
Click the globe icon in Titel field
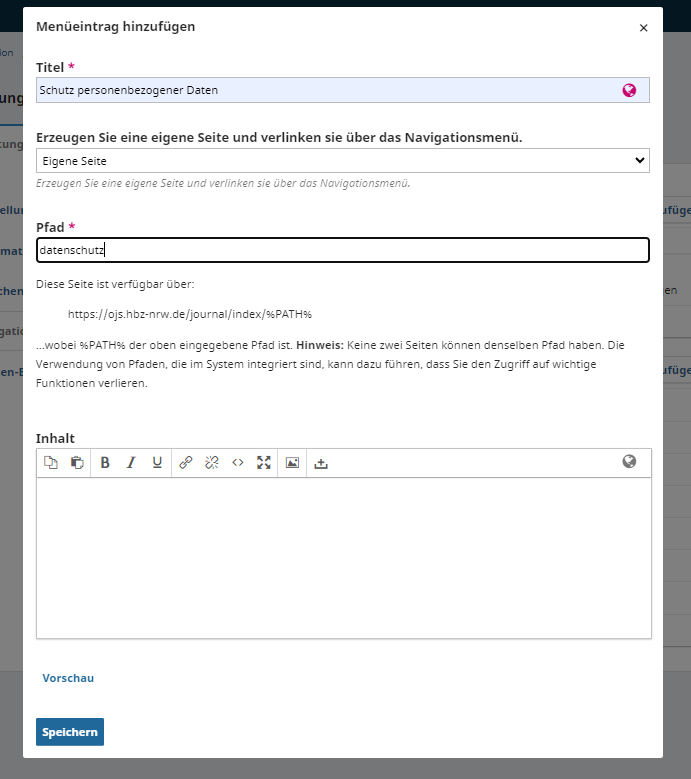click(629, 90)
